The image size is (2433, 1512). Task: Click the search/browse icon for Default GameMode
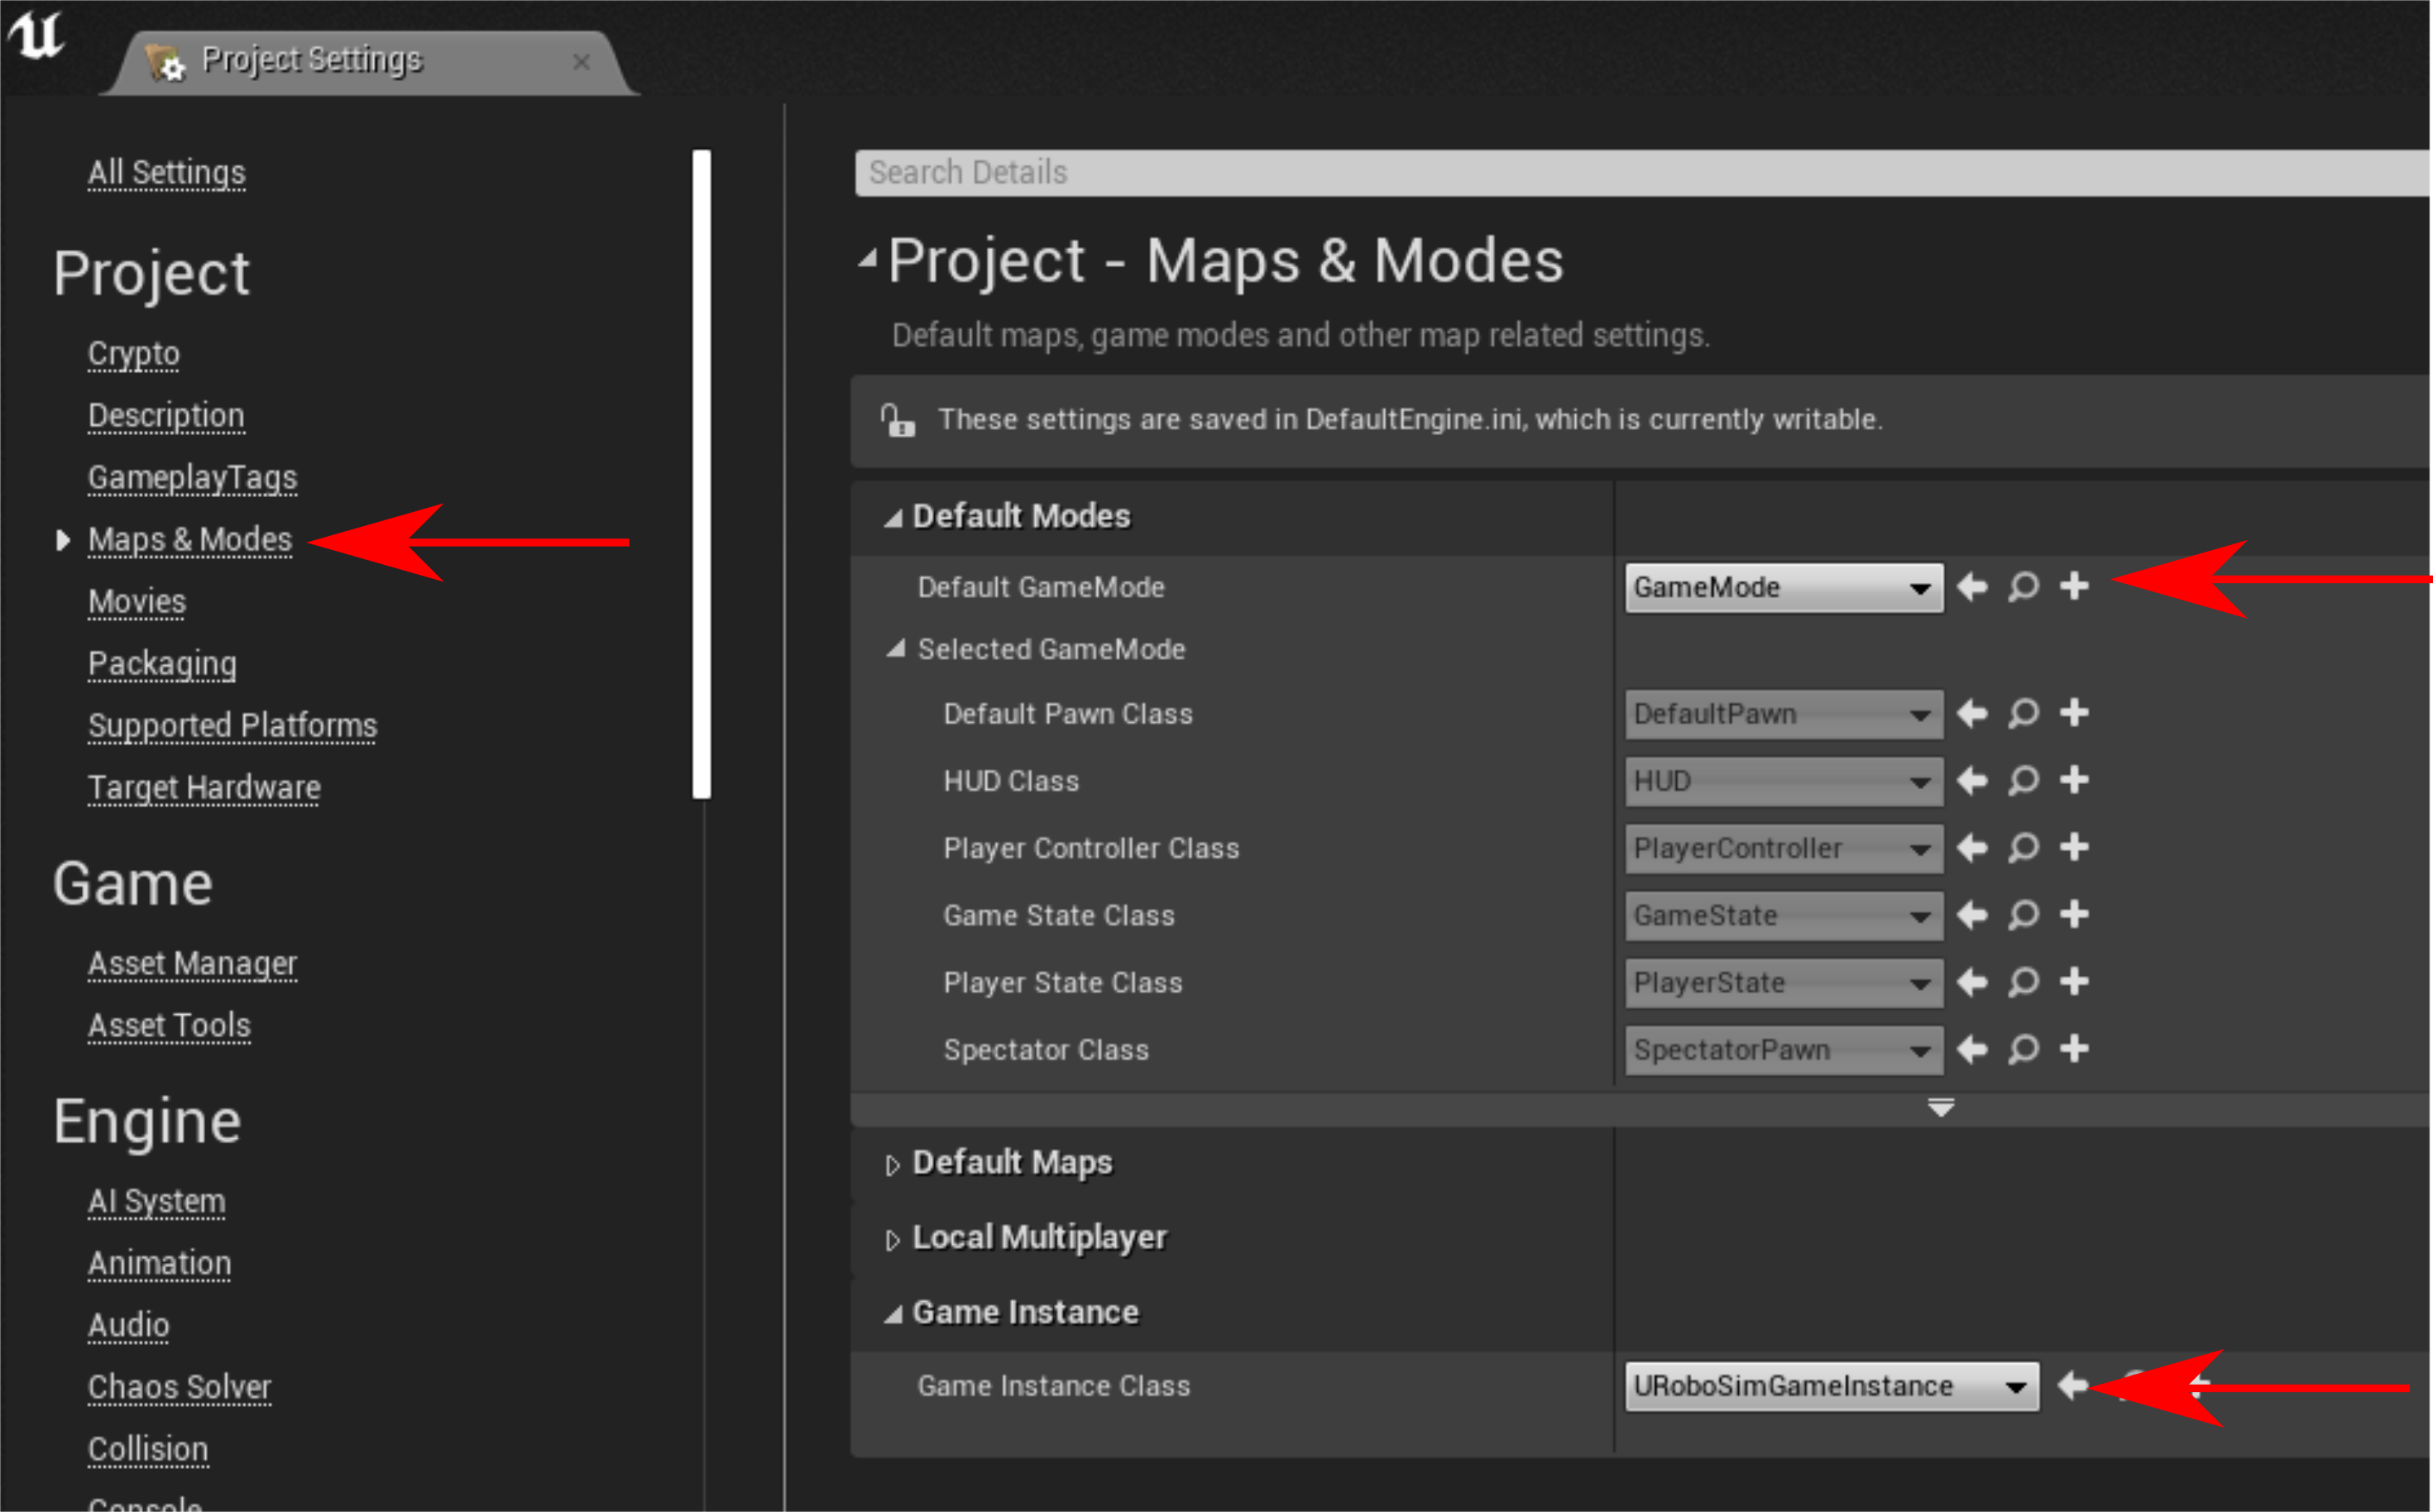2025,587
